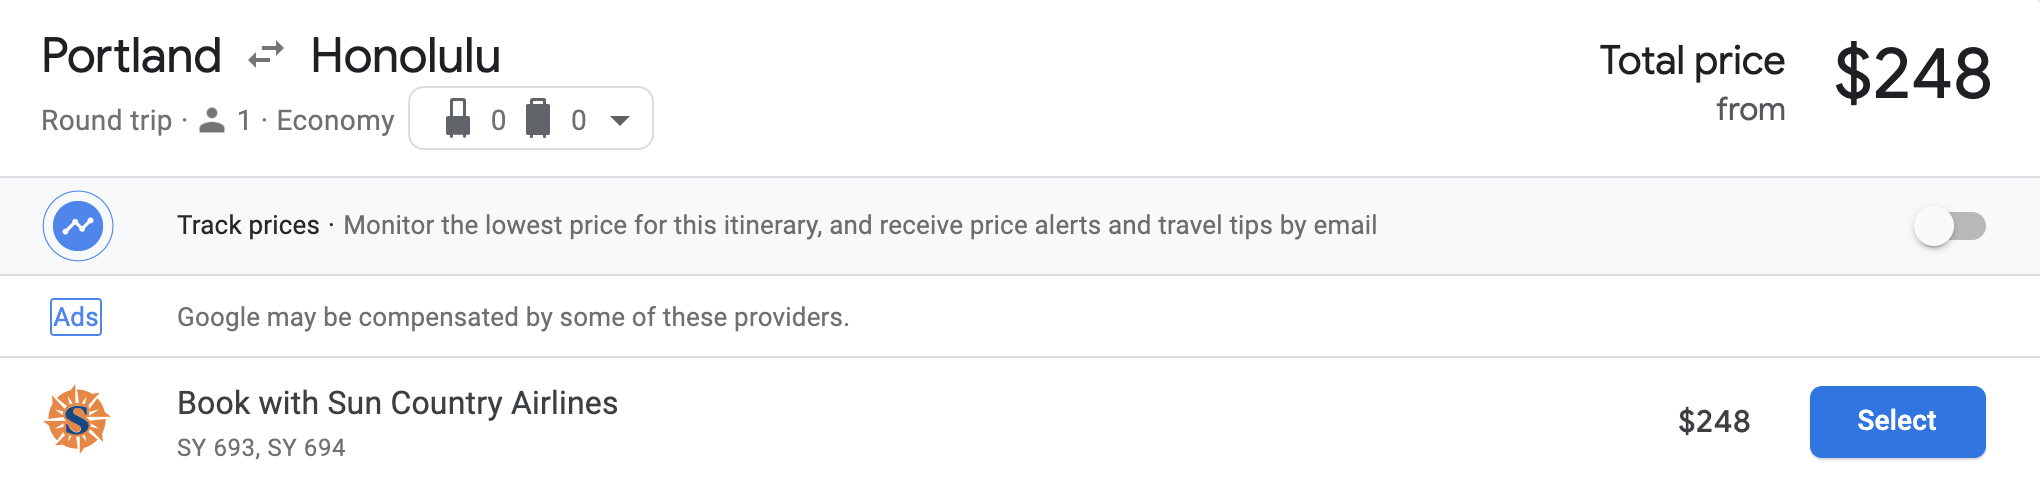Click the Sun Country Airlines logo

coord(77,419)
